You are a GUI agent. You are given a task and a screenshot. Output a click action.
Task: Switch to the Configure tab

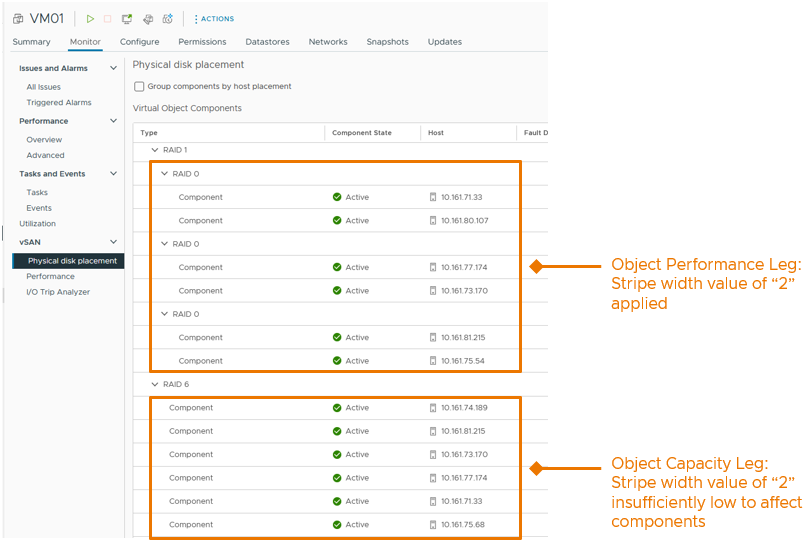coord(139,42)
